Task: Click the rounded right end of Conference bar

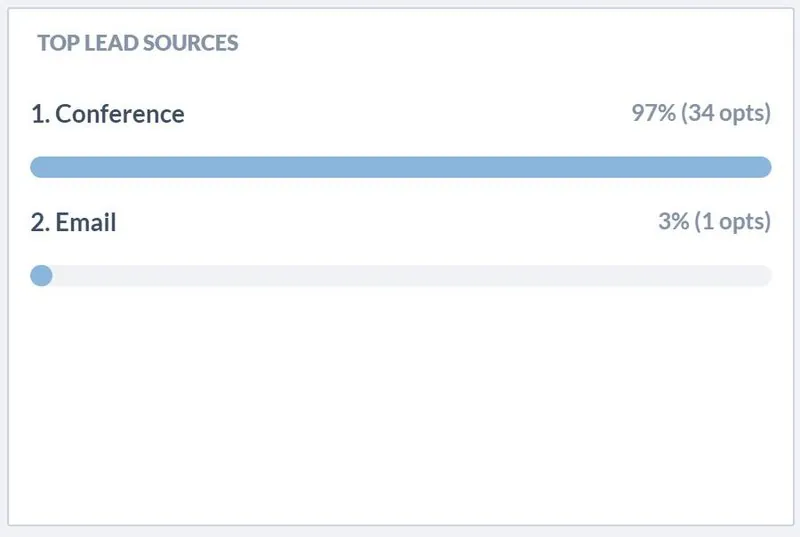Action: 763,167
